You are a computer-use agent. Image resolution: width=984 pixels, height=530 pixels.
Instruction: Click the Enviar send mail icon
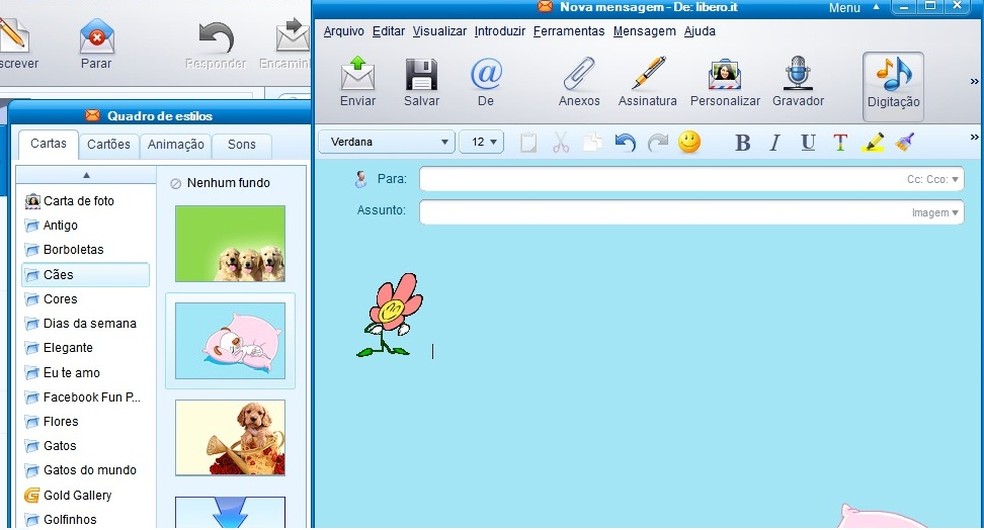[x=358, y=82]
